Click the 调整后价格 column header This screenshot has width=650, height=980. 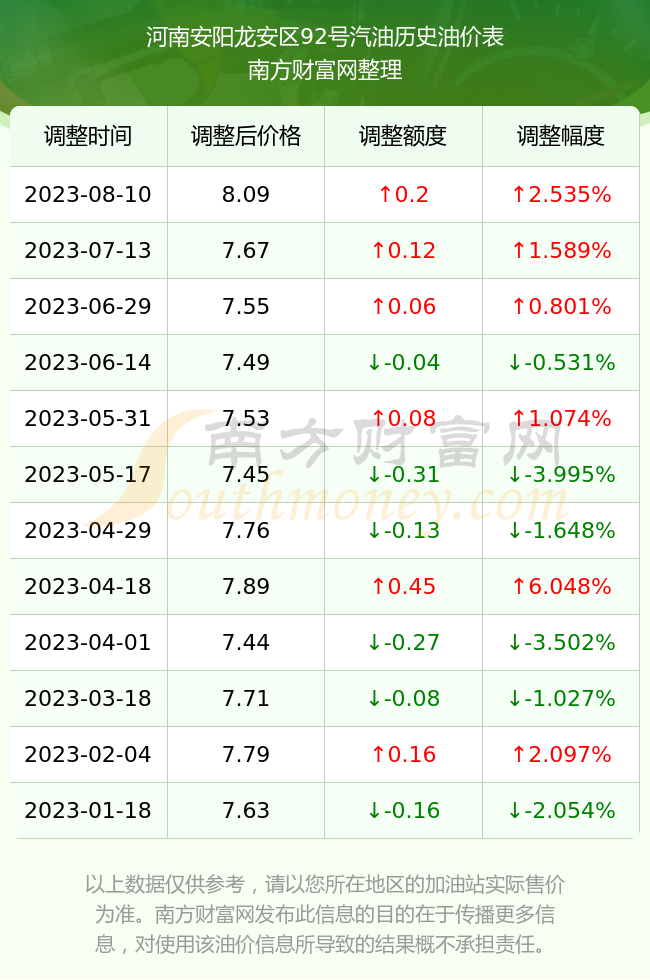tap(246, 136)
